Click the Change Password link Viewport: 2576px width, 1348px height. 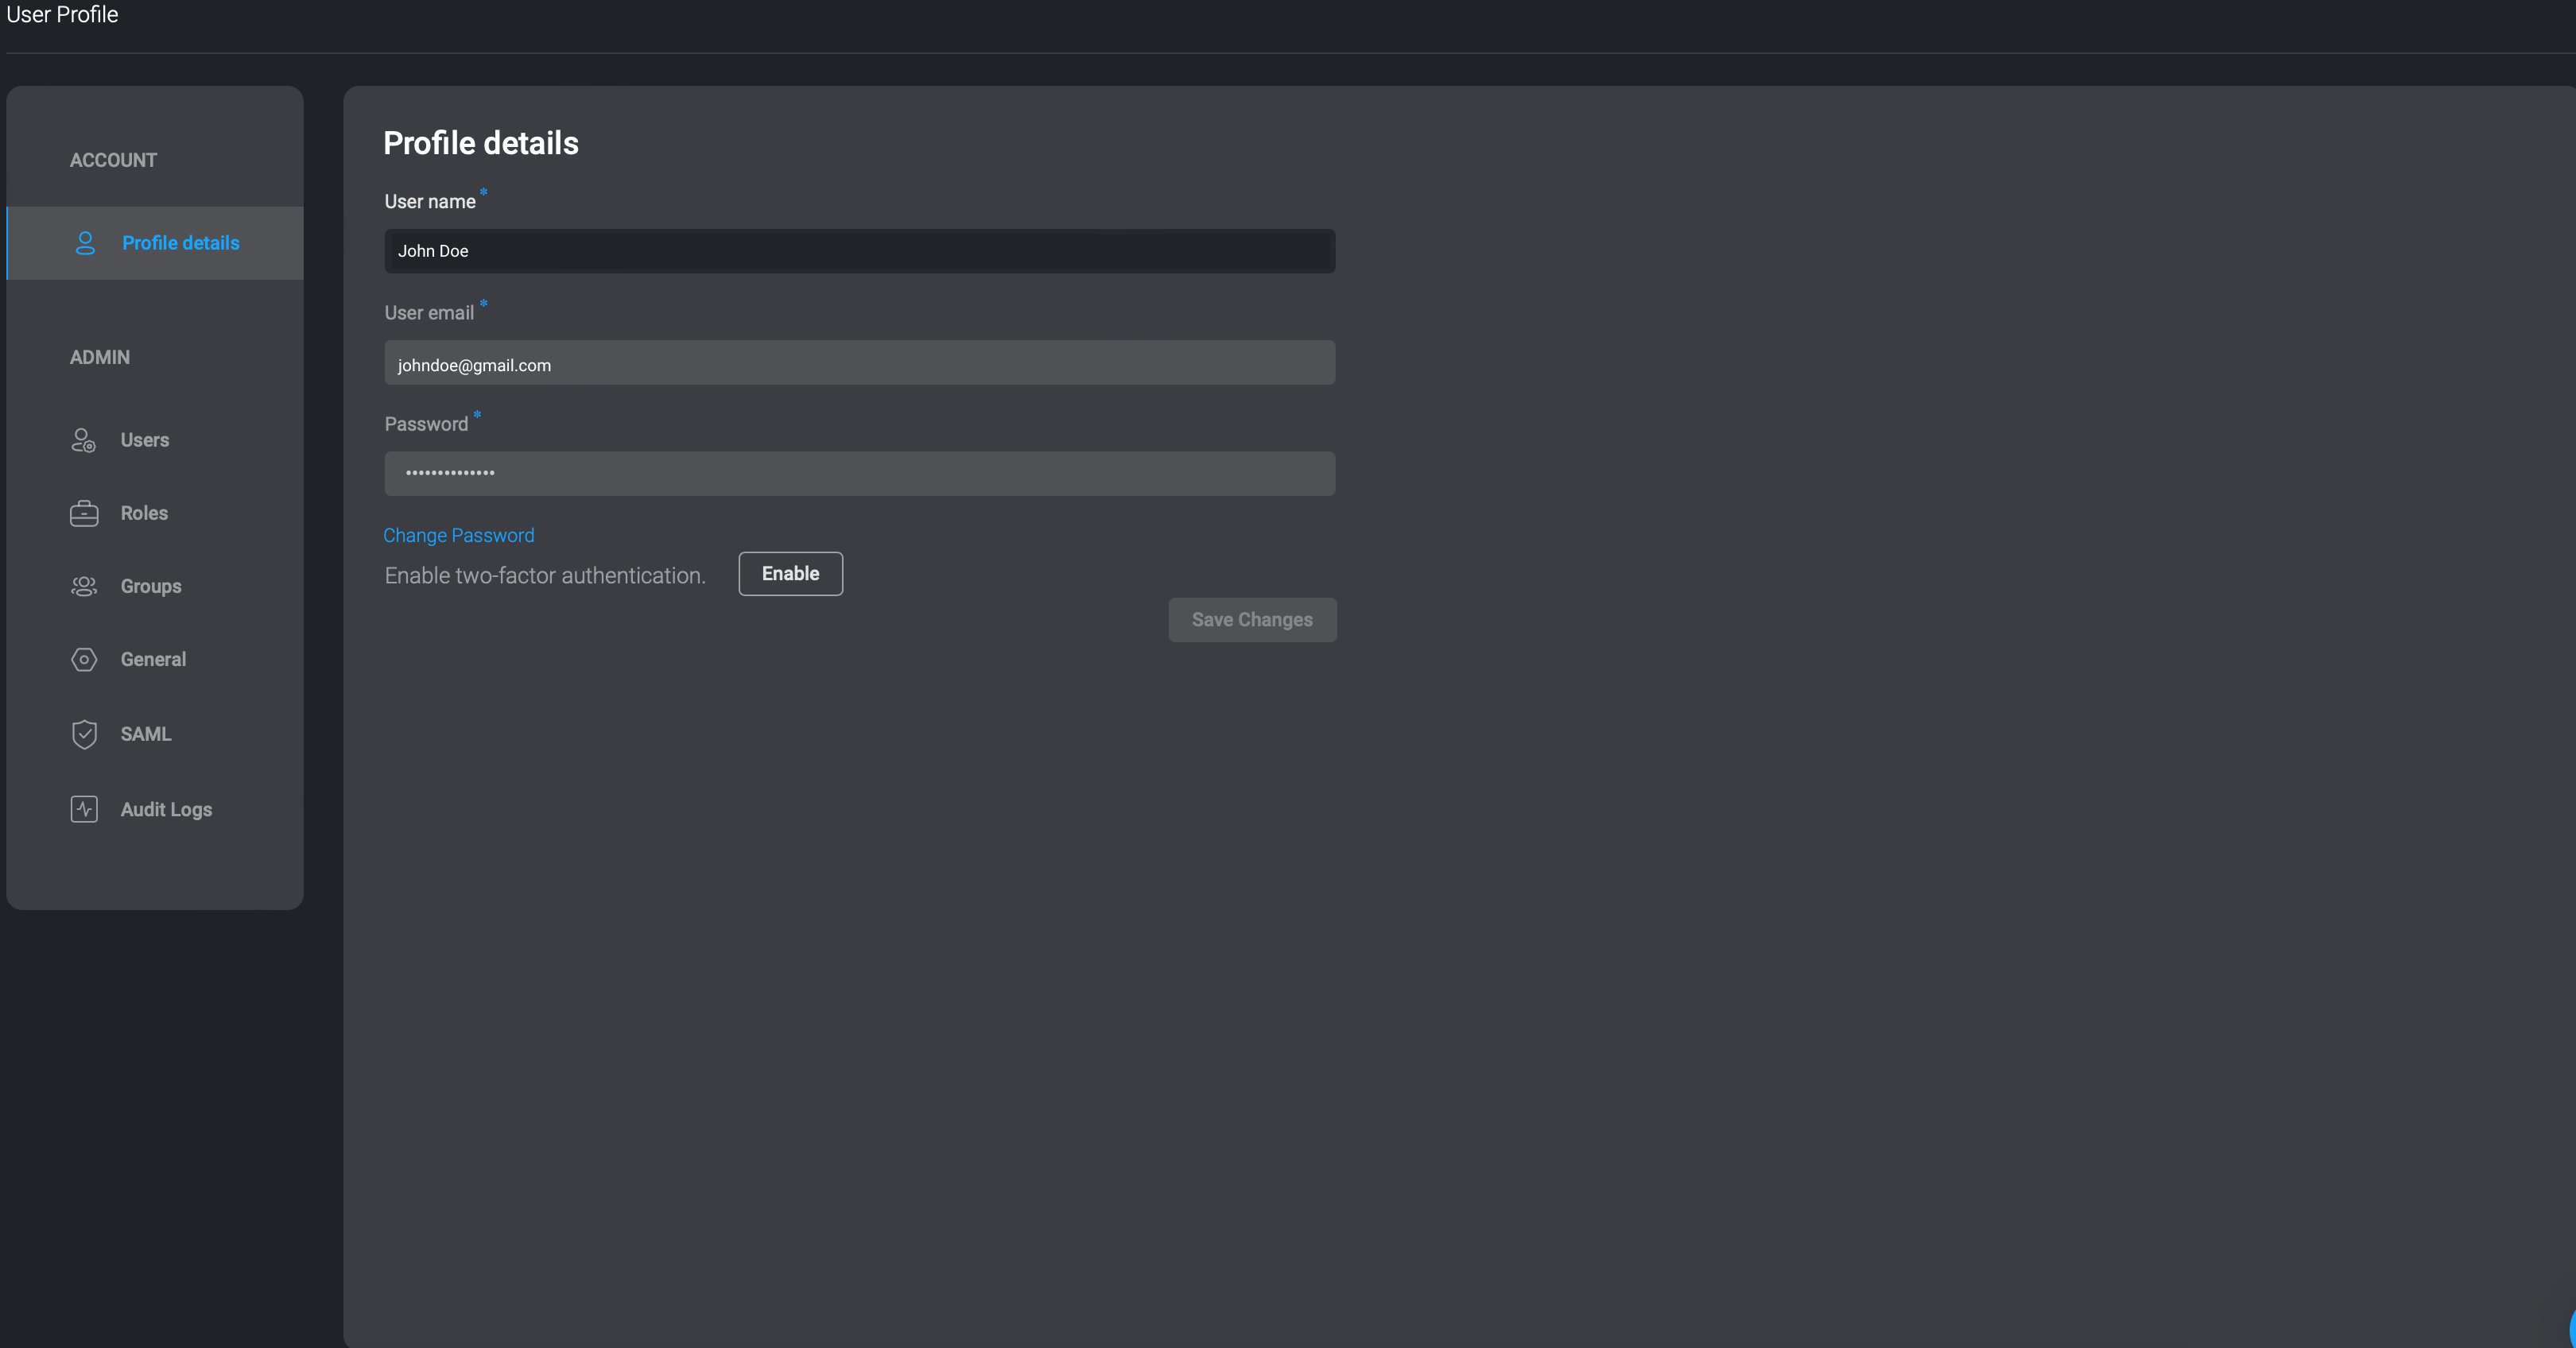[459, 536]
